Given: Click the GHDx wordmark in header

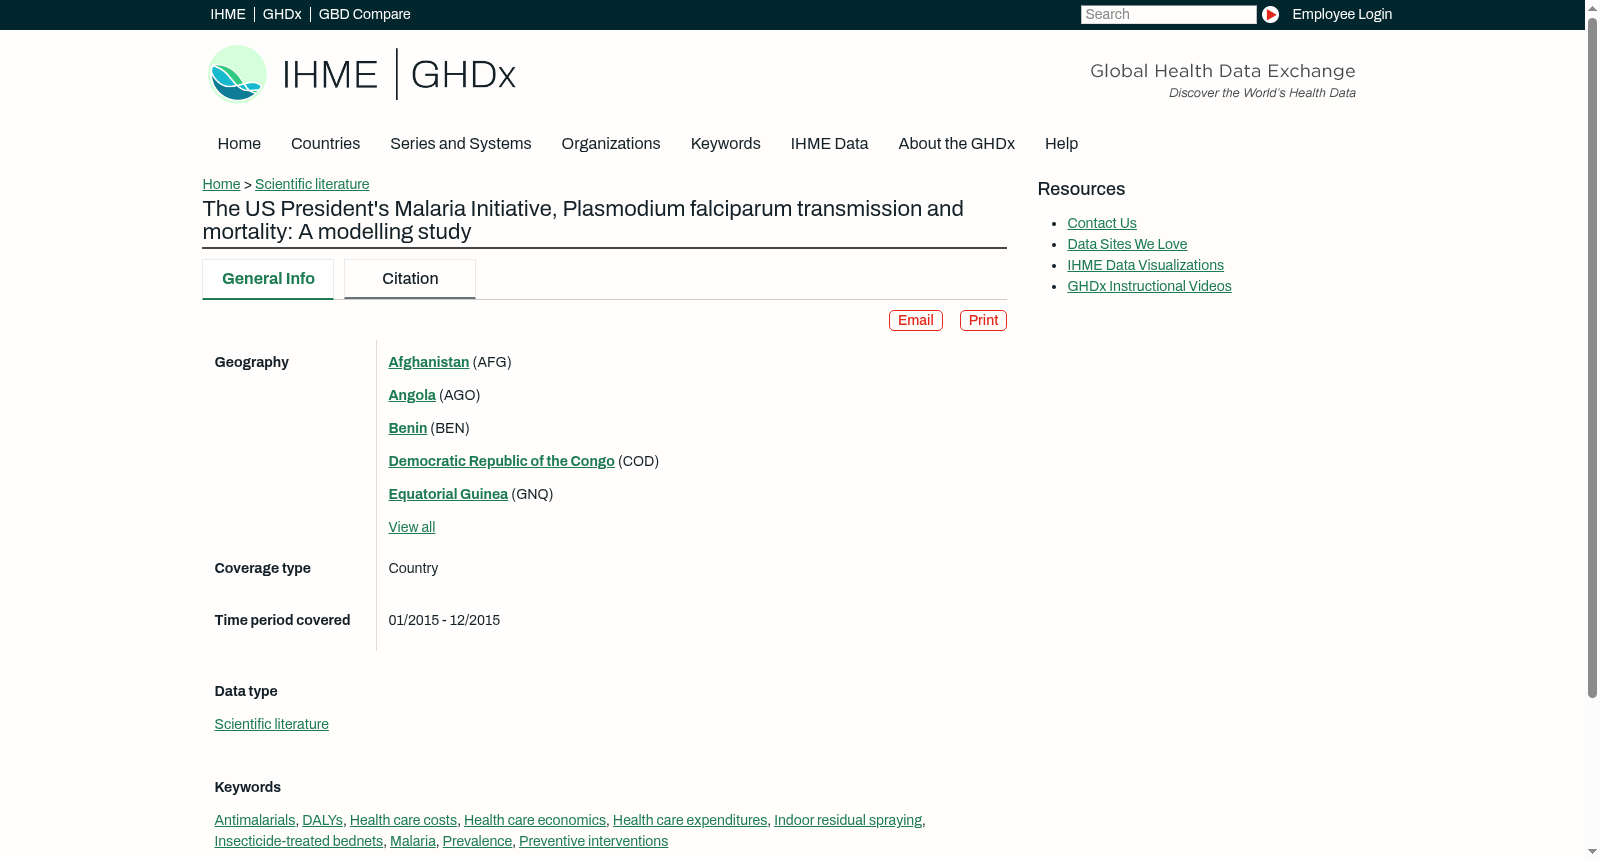Looking at the screenshot, I should [463, 75].
